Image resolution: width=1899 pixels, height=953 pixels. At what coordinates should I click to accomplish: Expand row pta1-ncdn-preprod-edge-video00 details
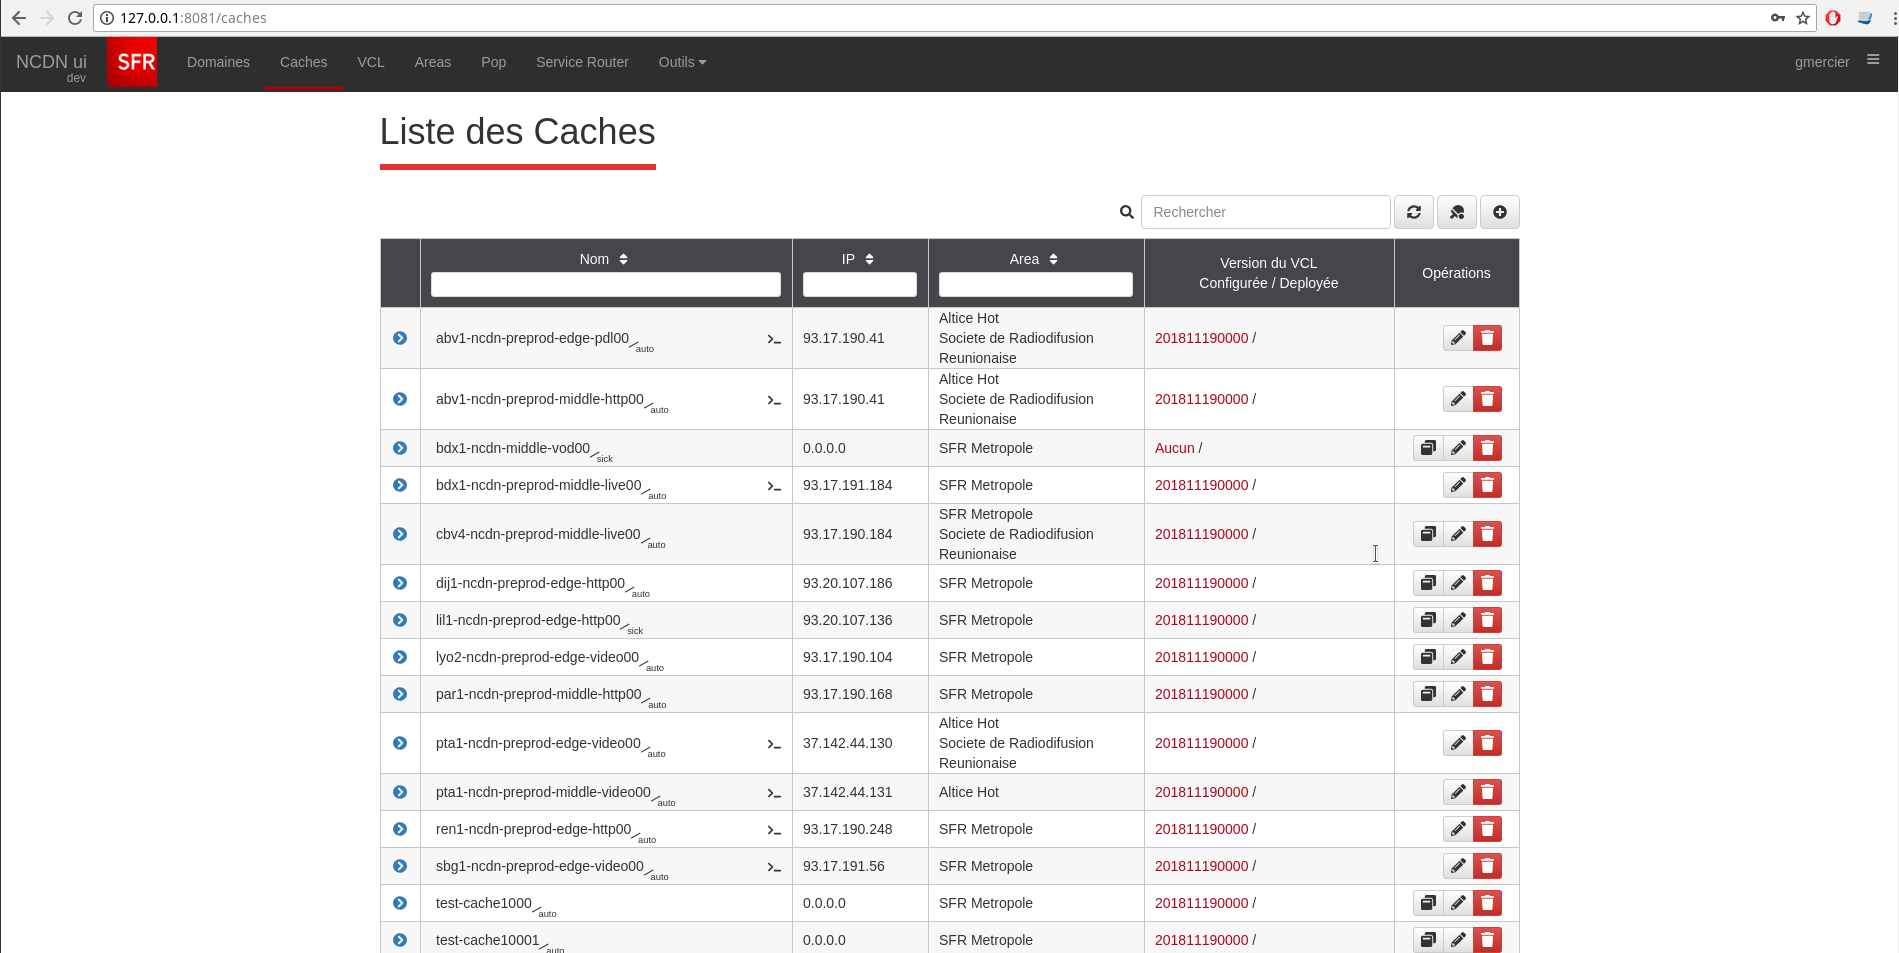point(400,743)
